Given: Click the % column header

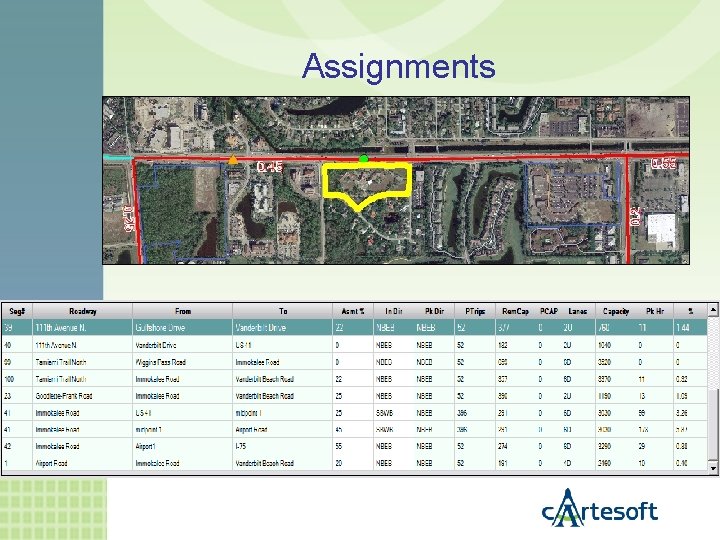Looking at the screenshot, I should click(x=691, y=311).
